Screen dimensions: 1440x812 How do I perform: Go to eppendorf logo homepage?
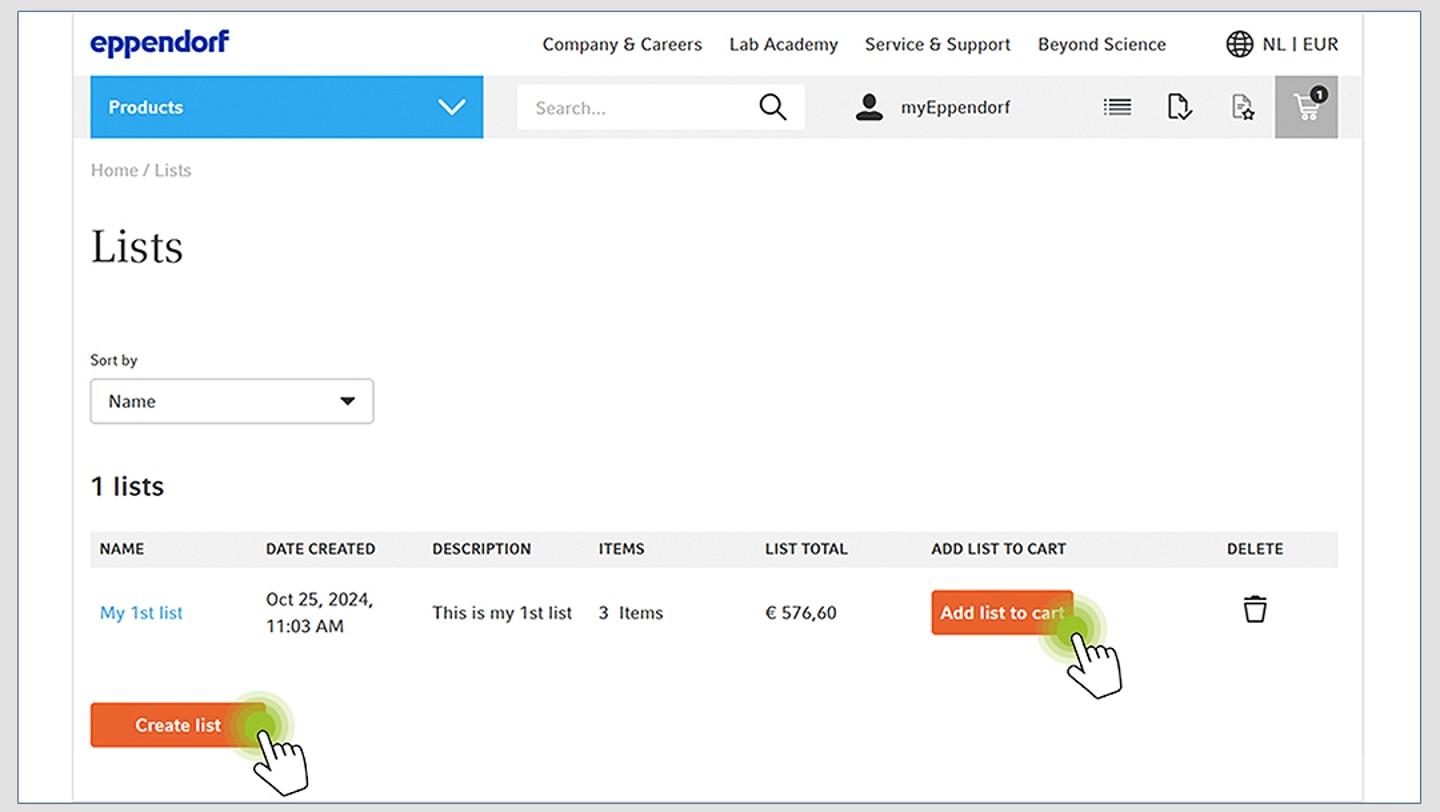(x=160, y=43)
